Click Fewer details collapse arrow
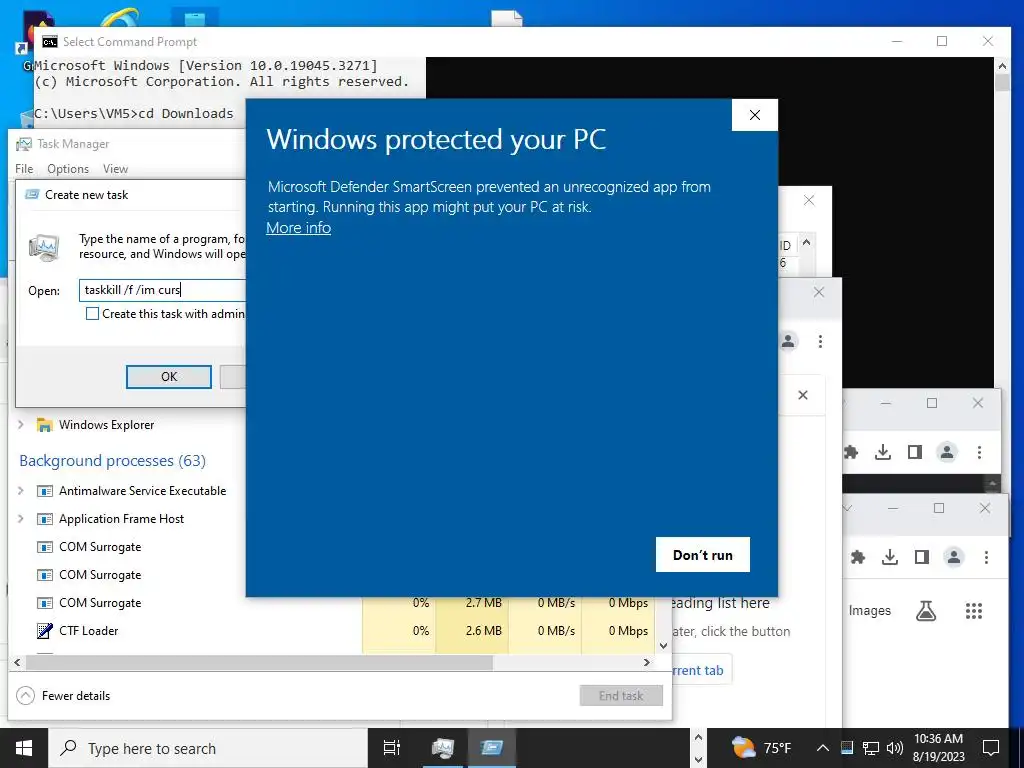The width and height of the screenshot is (1024, 768). (x=25, y=696)
